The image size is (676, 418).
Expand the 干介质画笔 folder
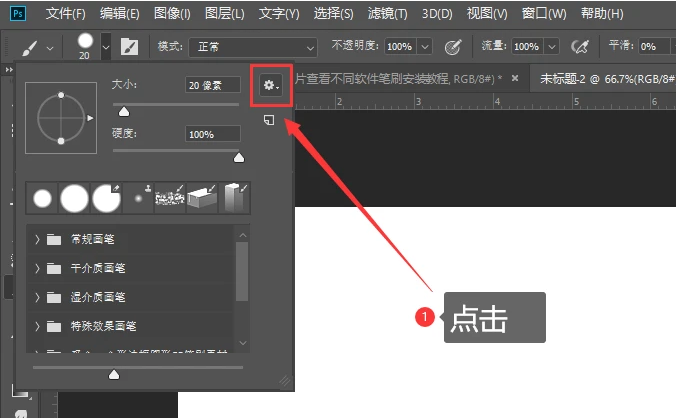click(37, 268)
